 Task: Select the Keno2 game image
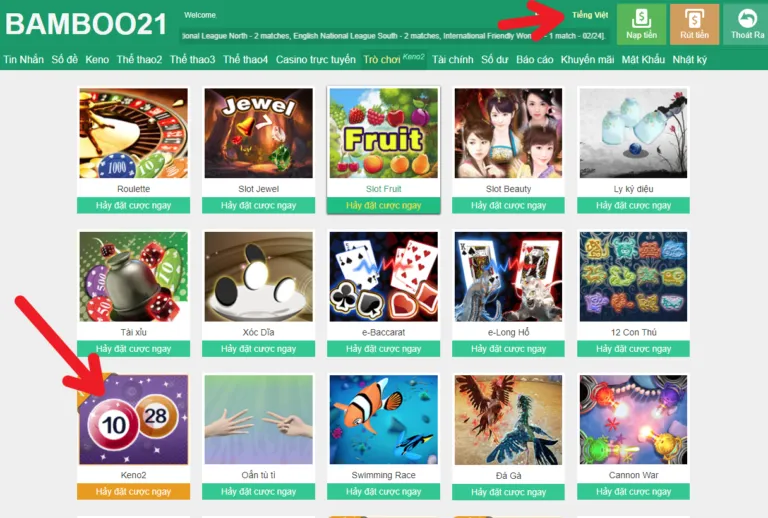click(x=133, y=420)
